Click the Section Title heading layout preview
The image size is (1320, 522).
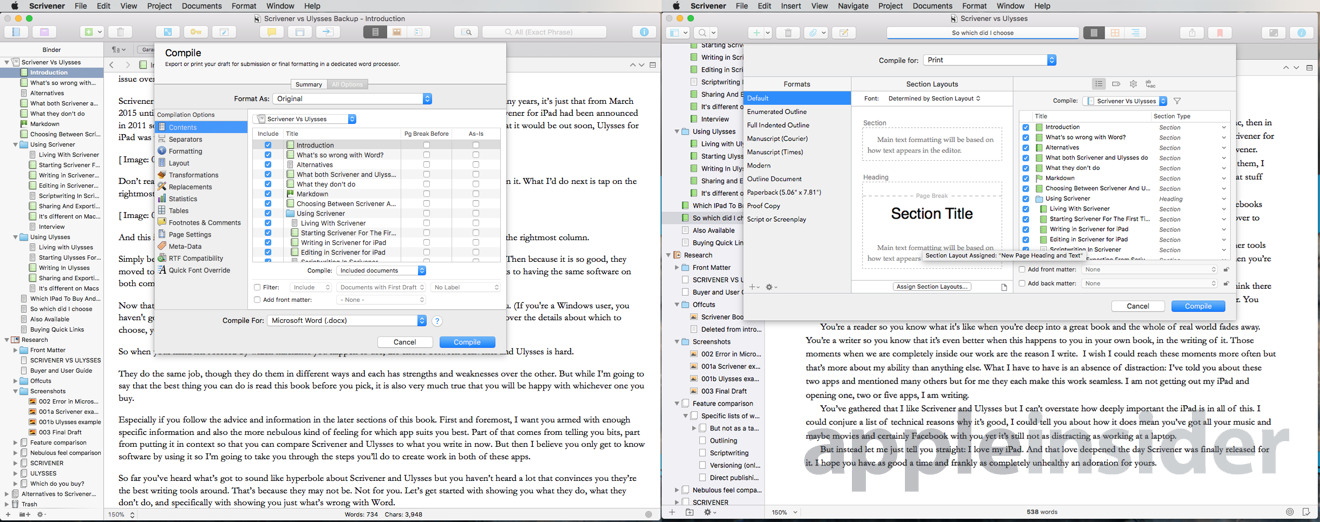(932, 225)
